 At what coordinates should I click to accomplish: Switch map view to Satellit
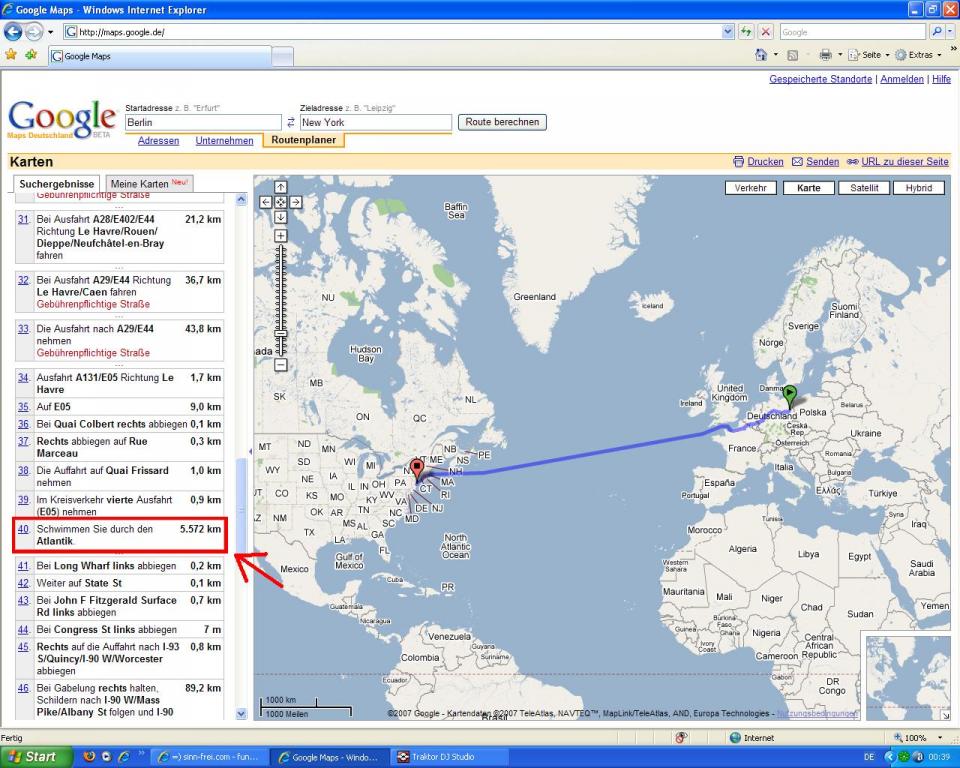[864, 188]
